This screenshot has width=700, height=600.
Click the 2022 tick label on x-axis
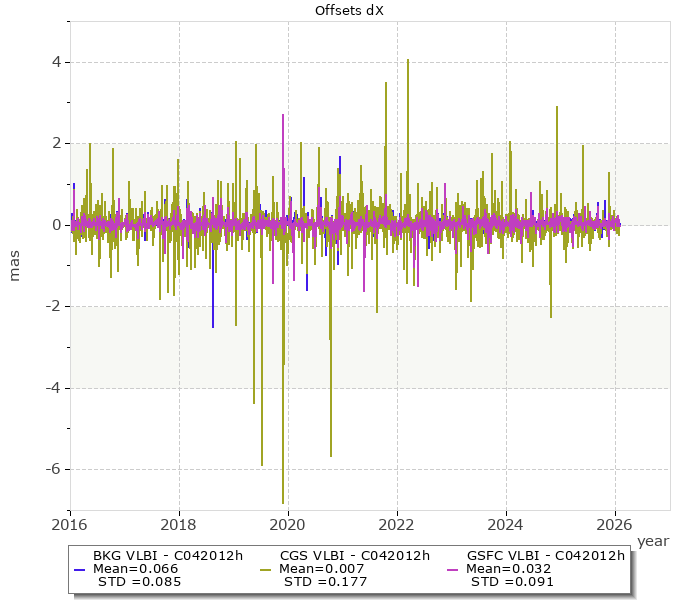pyautogui.click(x=397, y=523)
